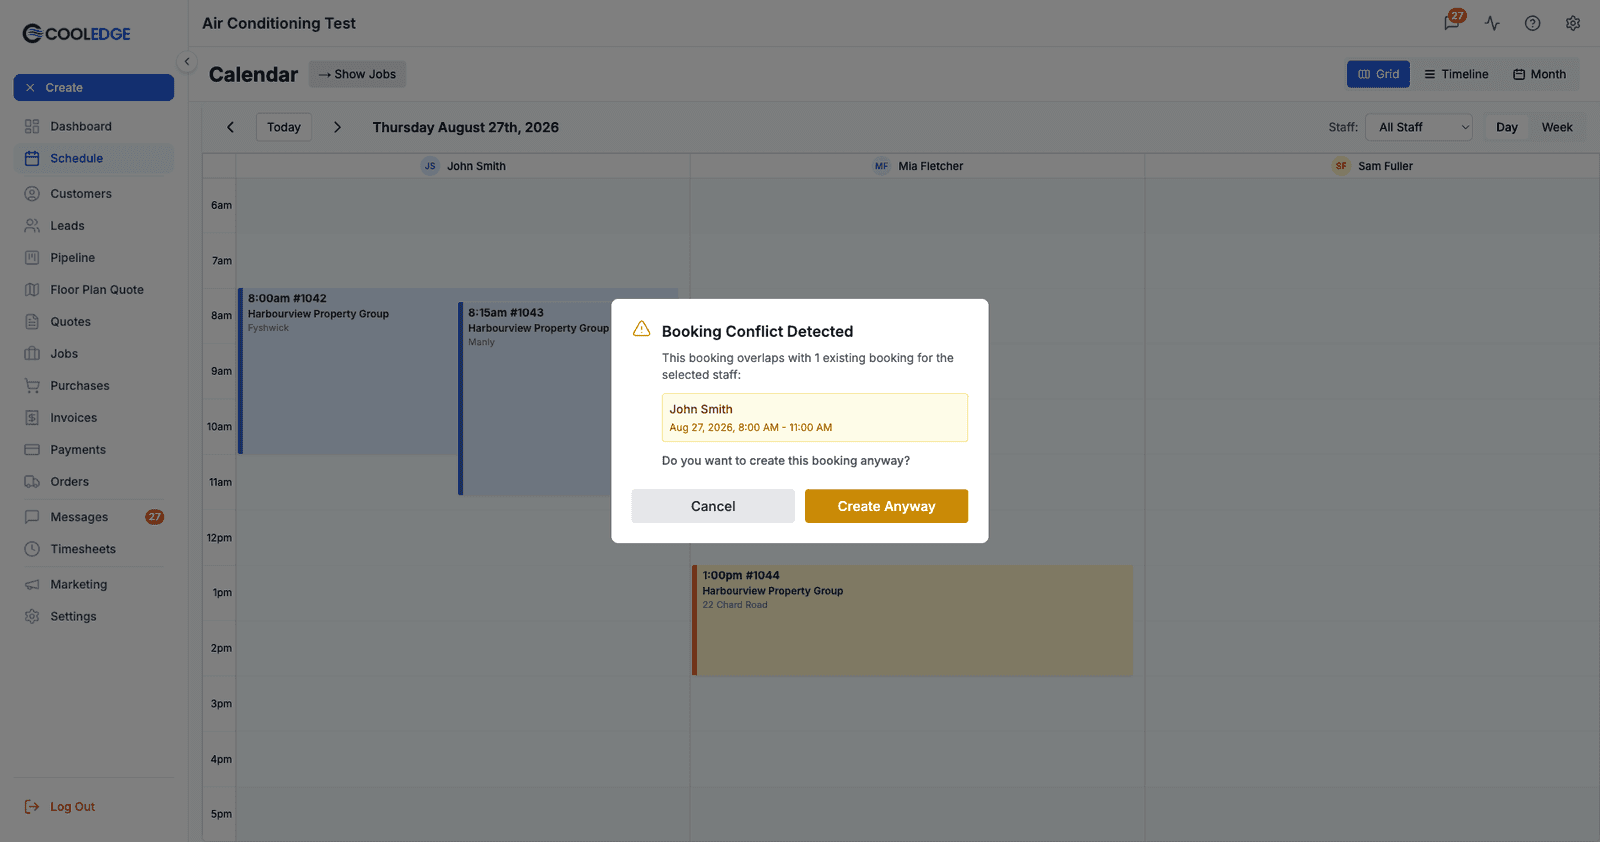Switch to Month view
This screenshot has height=842, width=1600.
tap(1539, 74)
